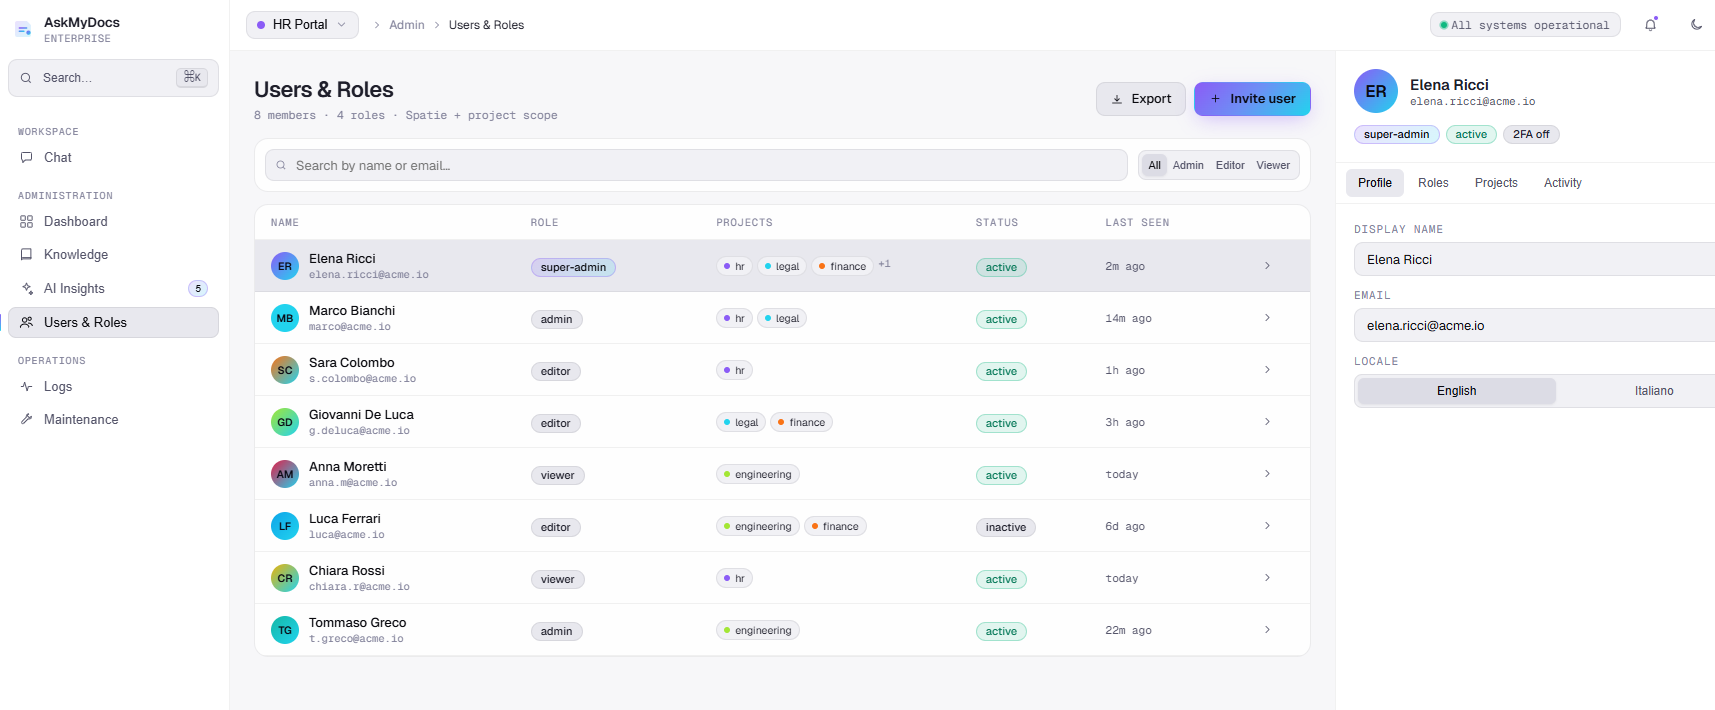1715x710 pixels.
Task: Click Giovanni De Luca's GD avatar
Action: click(x=285, y=422)
